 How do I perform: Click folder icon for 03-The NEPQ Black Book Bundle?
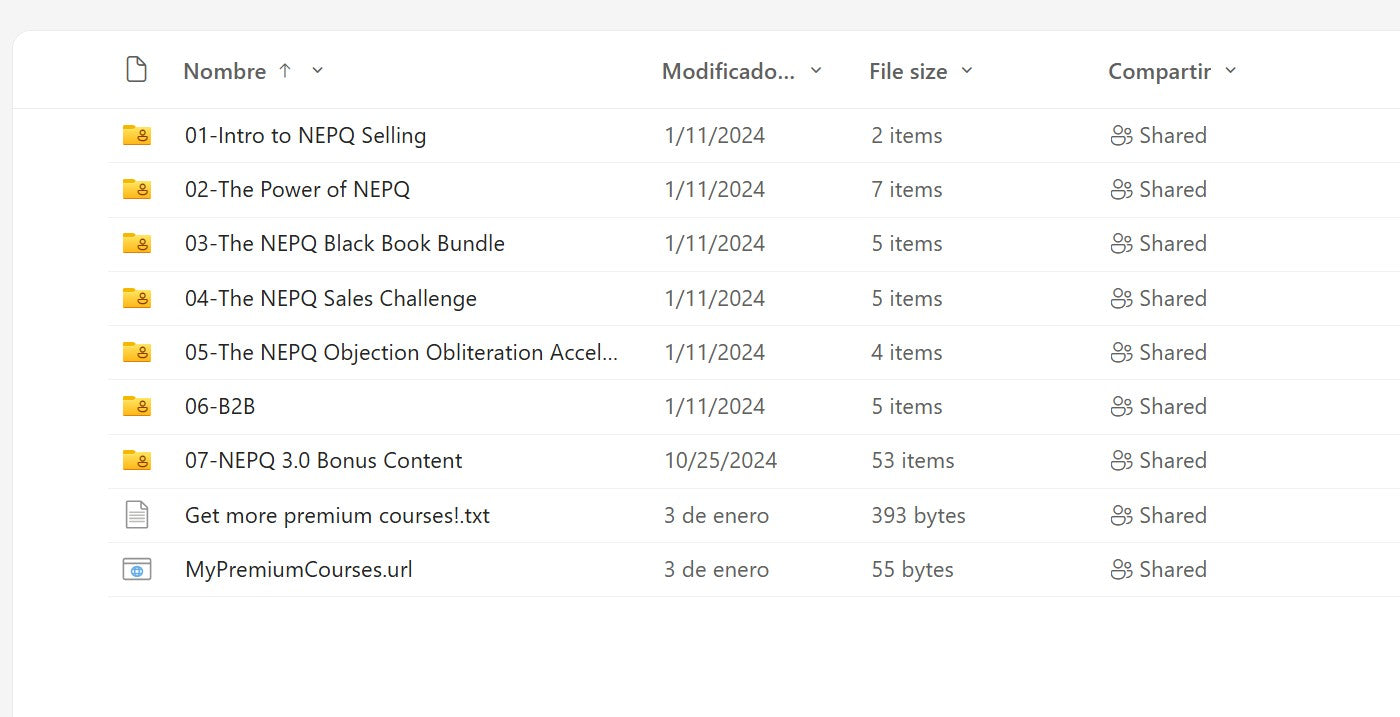click(x=137, y=243)
